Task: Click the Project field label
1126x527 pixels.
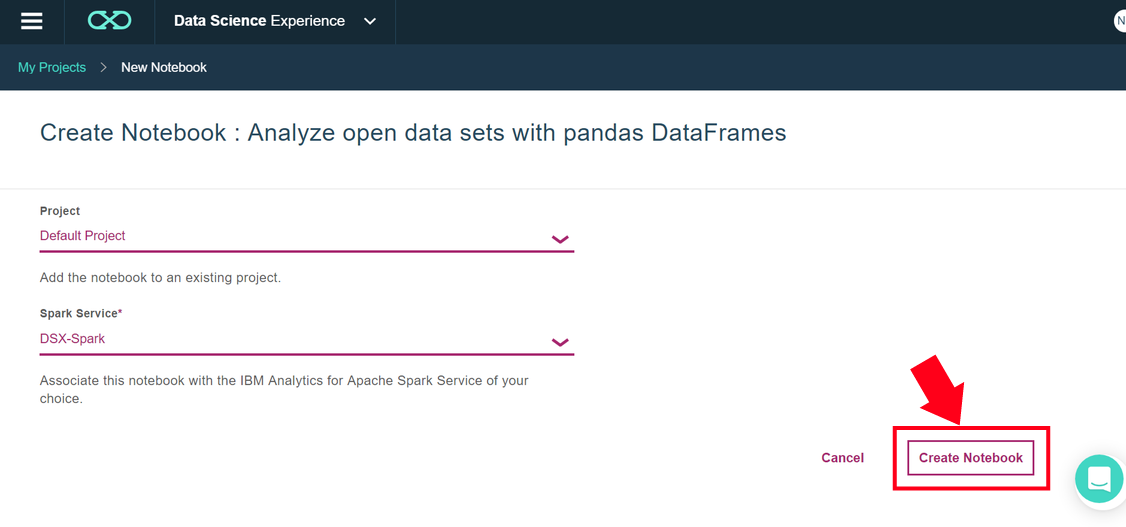Action: pos(60,211)
